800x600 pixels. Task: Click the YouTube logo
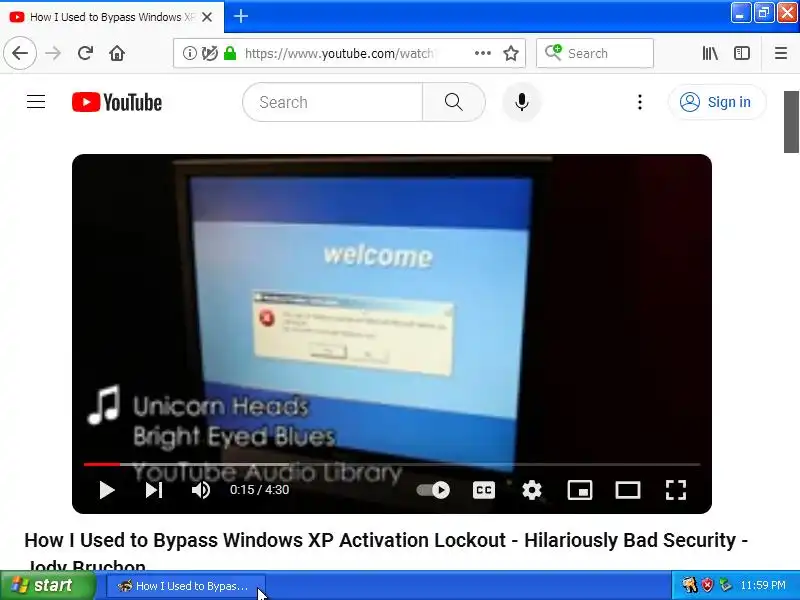click(117, 102)
